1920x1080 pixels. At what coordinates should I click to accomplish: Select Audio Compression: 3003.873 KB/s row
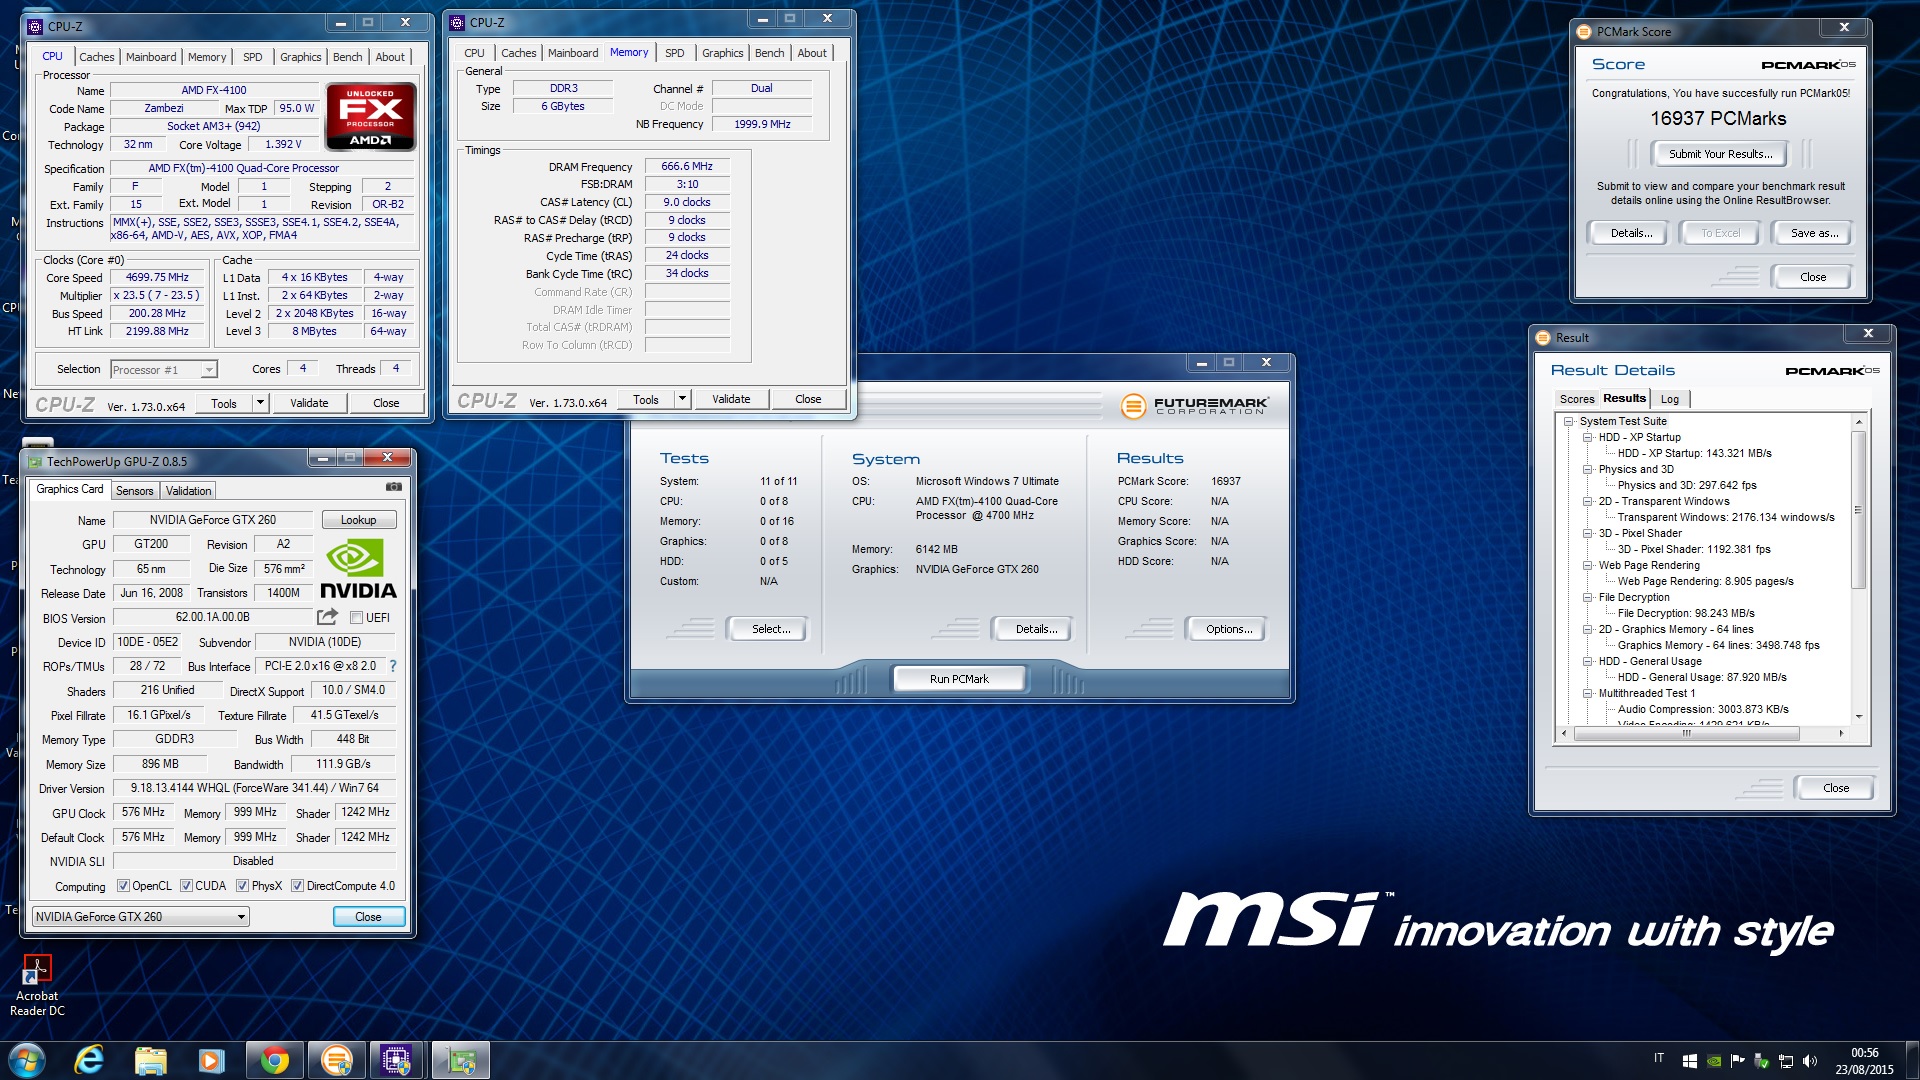(x=1703, y=710)
